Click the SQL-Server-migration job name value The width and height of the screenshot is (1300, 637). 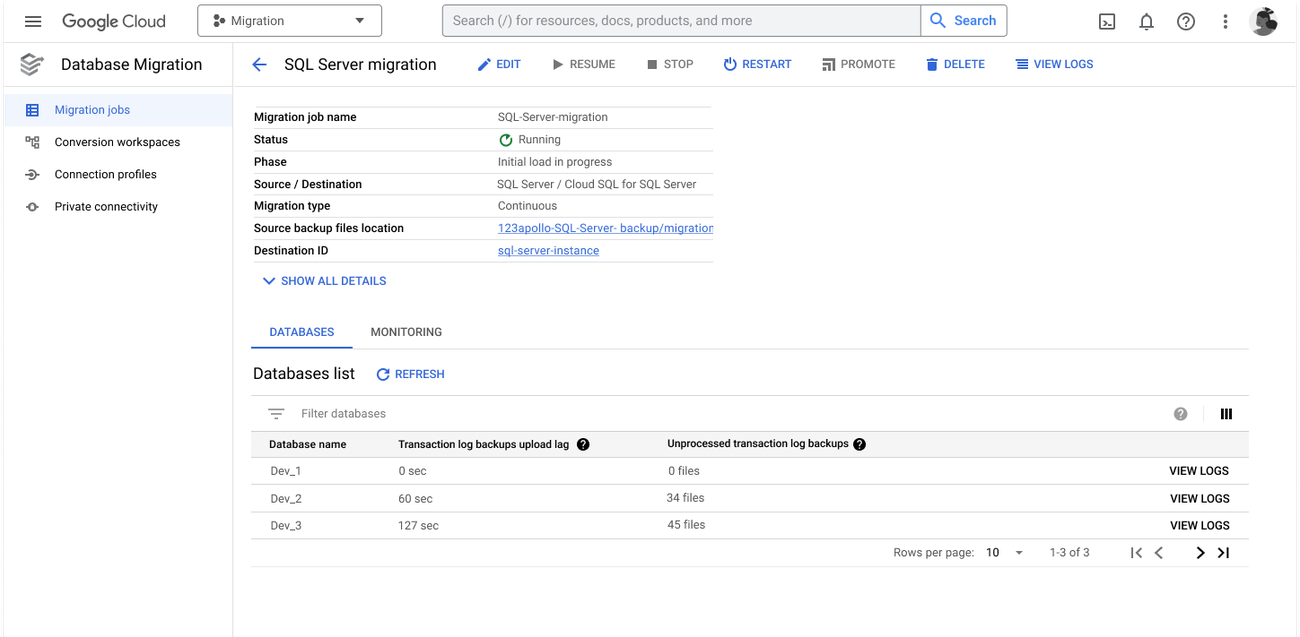point(553,117)
